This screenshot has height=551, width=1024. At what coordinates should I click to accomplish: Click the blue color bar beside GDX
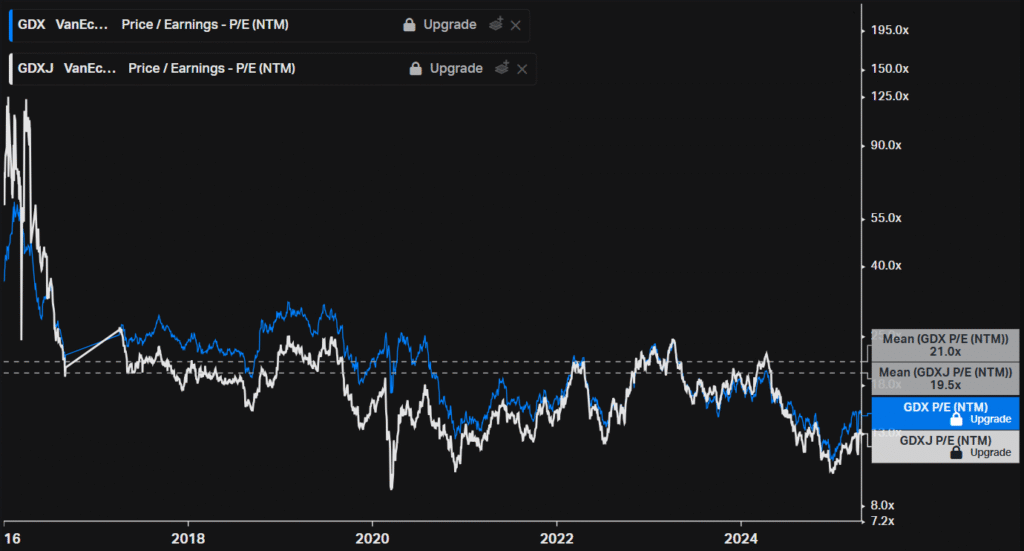10,25
